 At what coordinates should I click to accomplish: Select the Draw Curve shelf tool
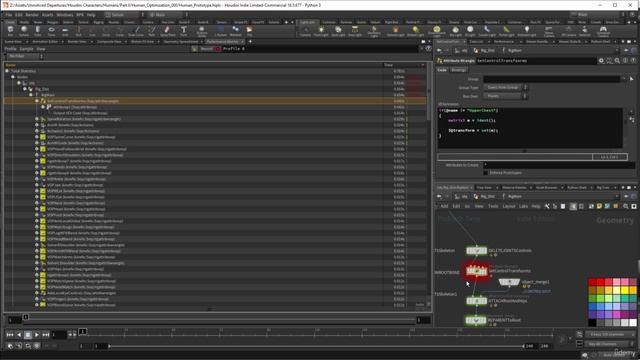click(136, 31)
